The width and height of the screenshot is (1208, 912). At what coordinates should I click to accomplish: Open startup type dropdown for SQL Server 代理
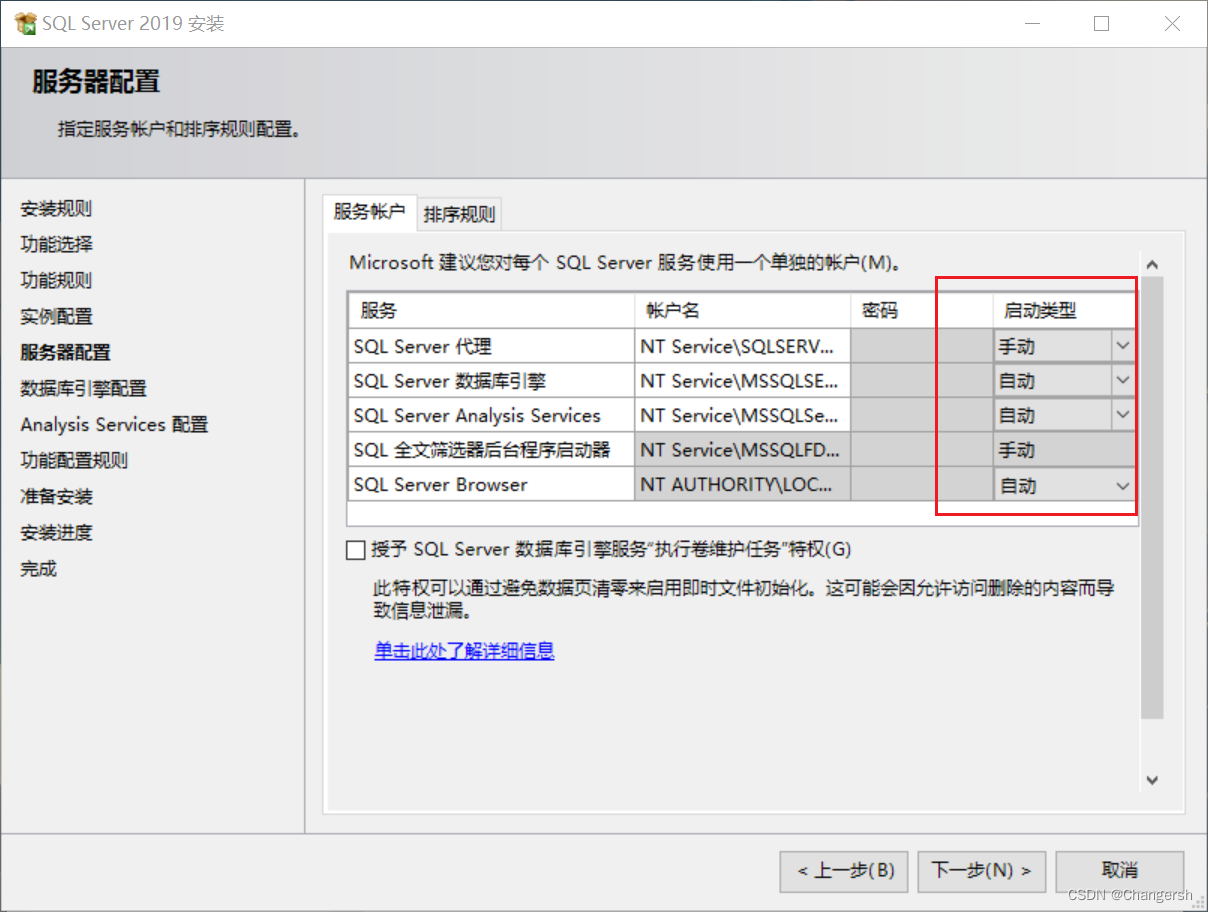1123,346
